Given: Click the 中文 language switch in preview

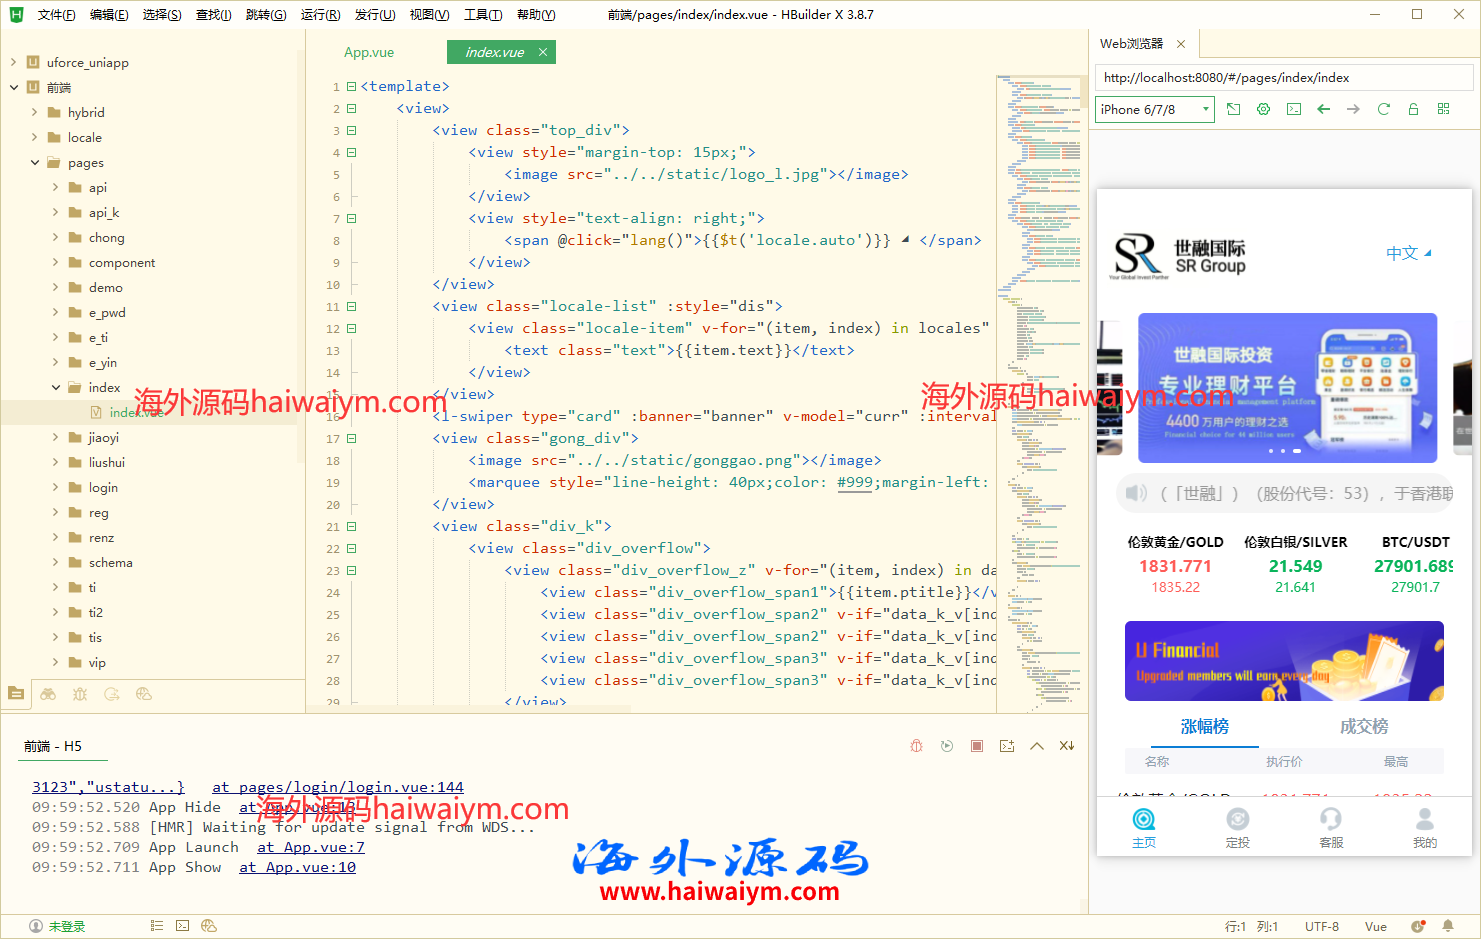Looking at the screenshot, I should tap(1407, 253).
